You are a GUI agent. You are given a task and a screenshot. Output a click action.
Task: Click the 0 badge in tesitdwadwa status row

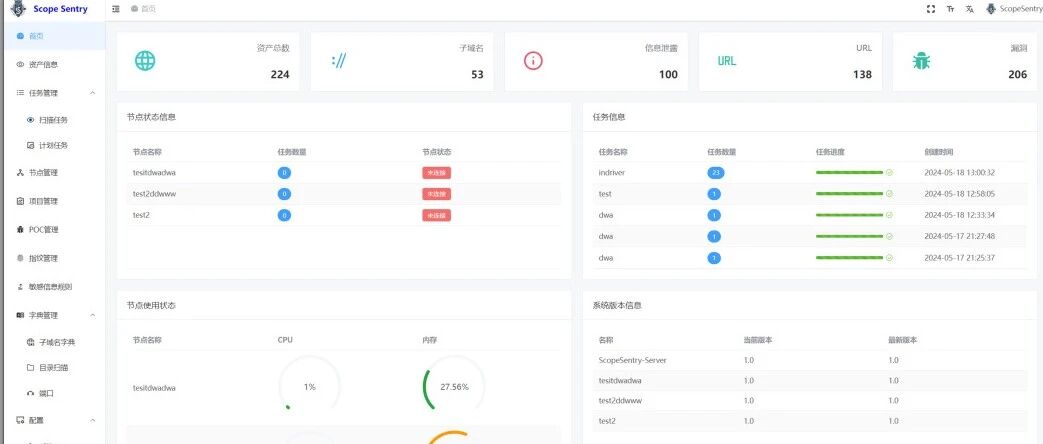coord(284,172)
